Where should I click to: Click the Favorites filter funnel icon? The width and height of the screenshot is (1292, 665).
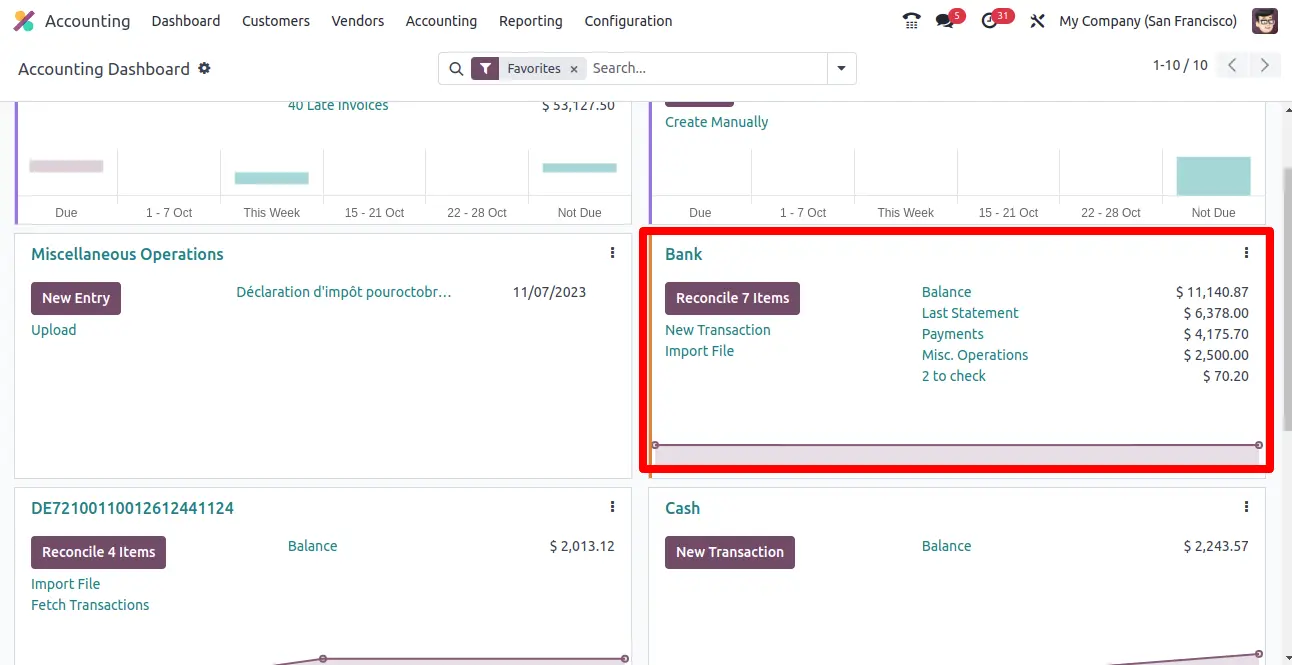coord(485,68)
